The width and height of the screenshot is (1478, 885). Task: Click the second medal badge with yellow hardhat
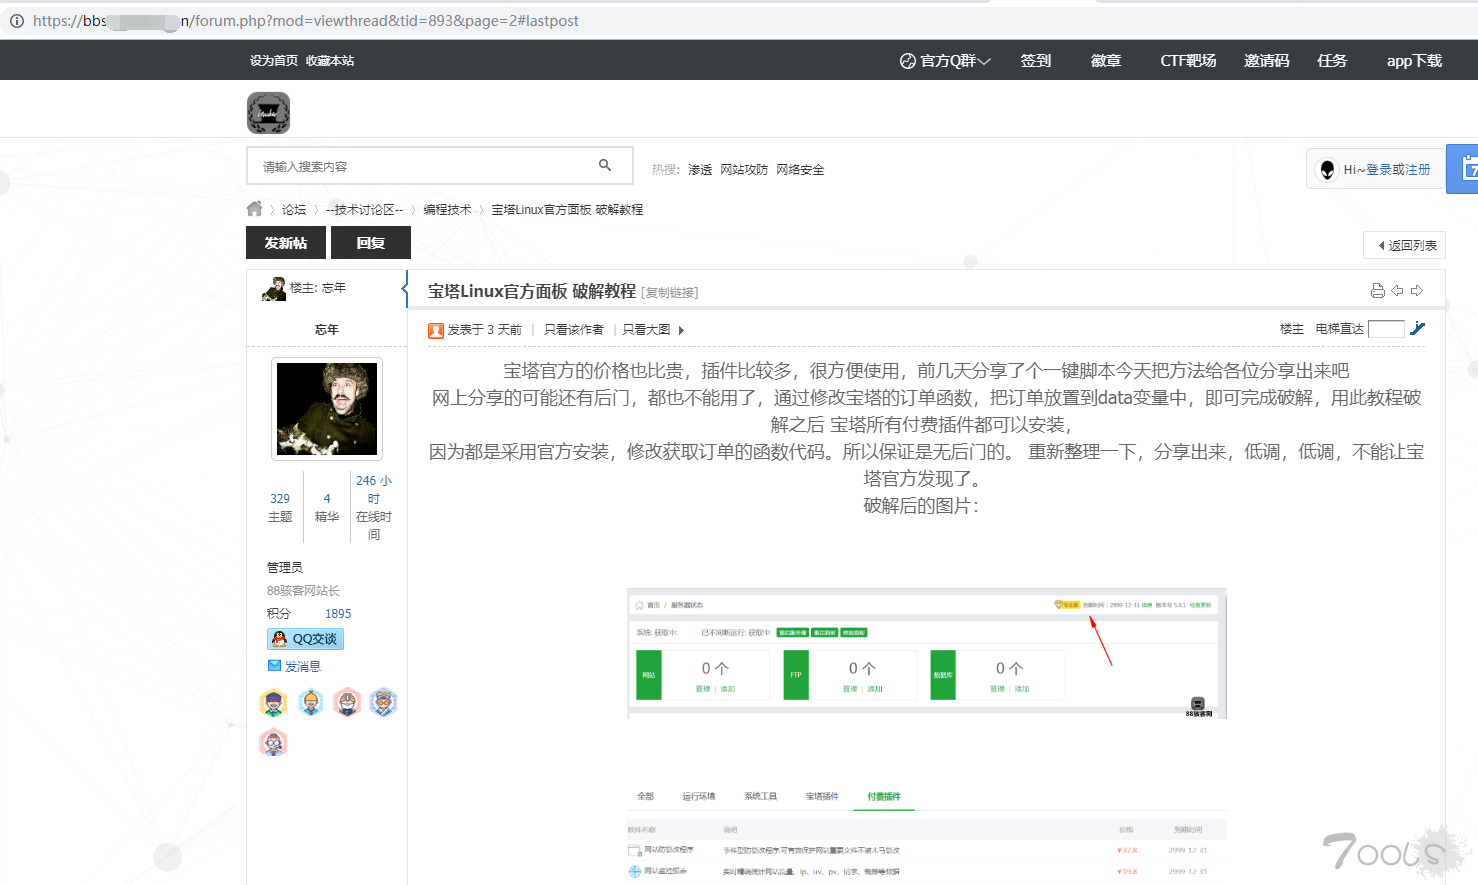point(311,703)
